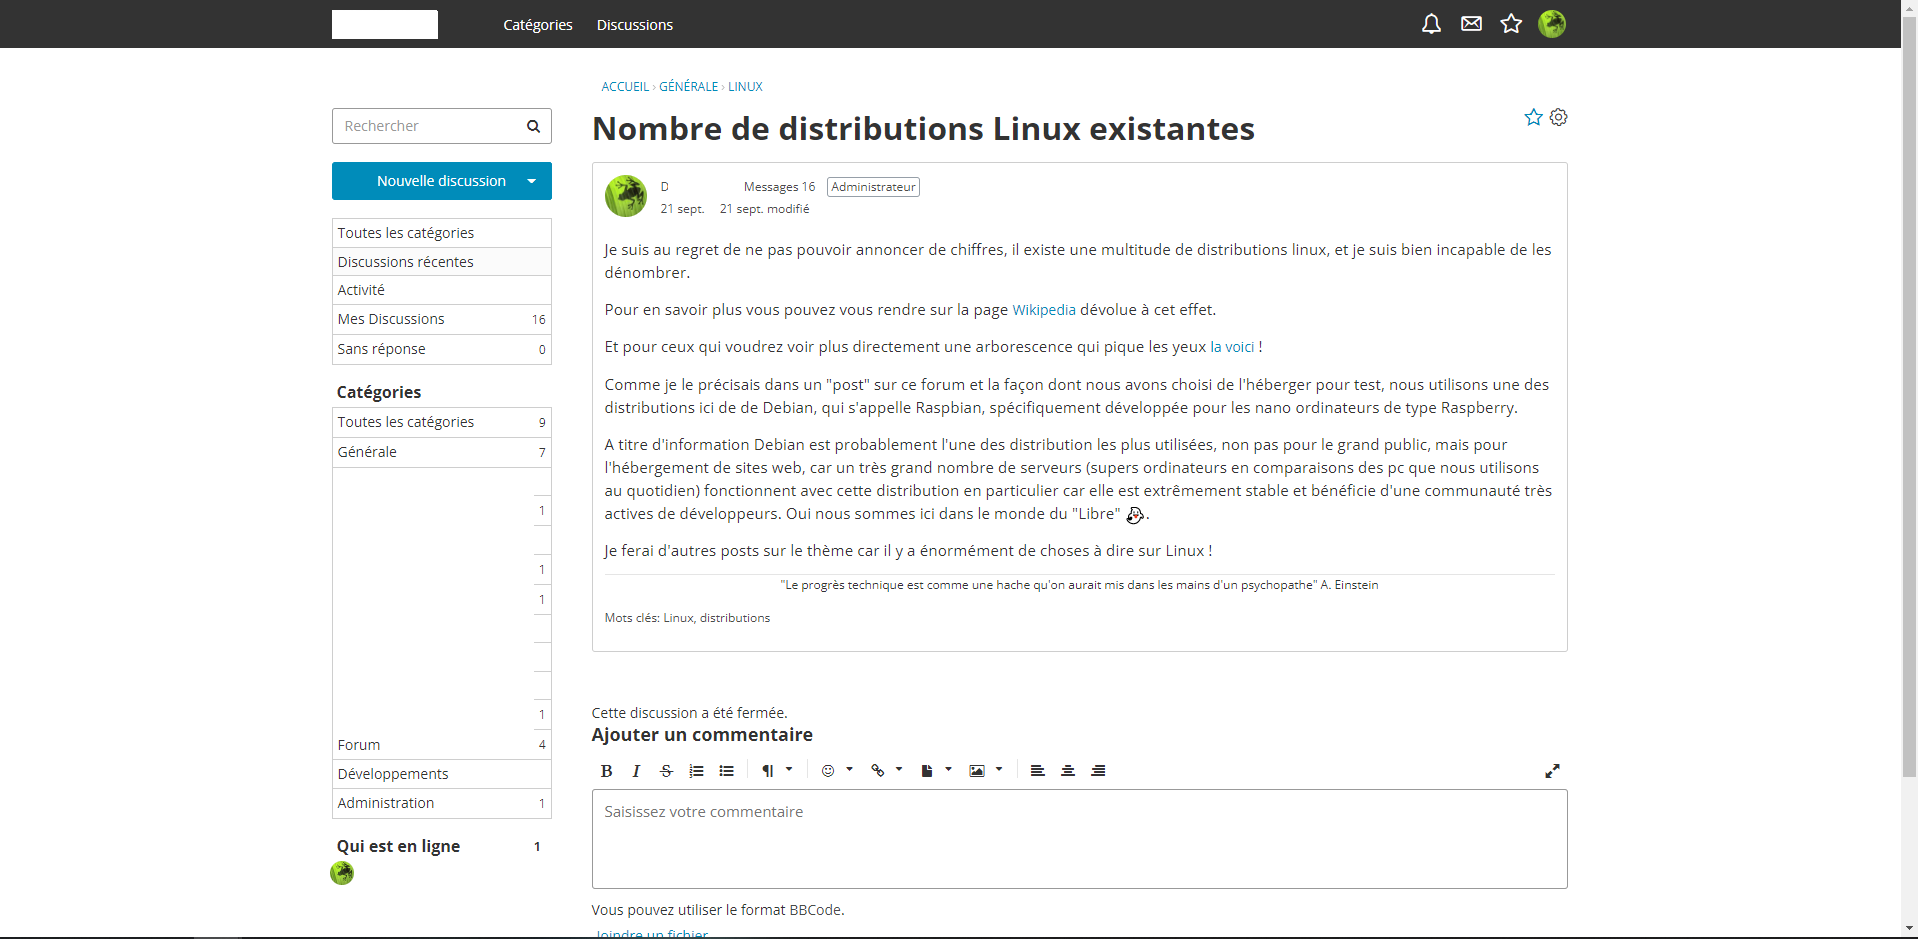Insert an ordered list in comment
The width and height of the screenshot is (1918, 939).
pyautogui.click(x=697, y=771)
